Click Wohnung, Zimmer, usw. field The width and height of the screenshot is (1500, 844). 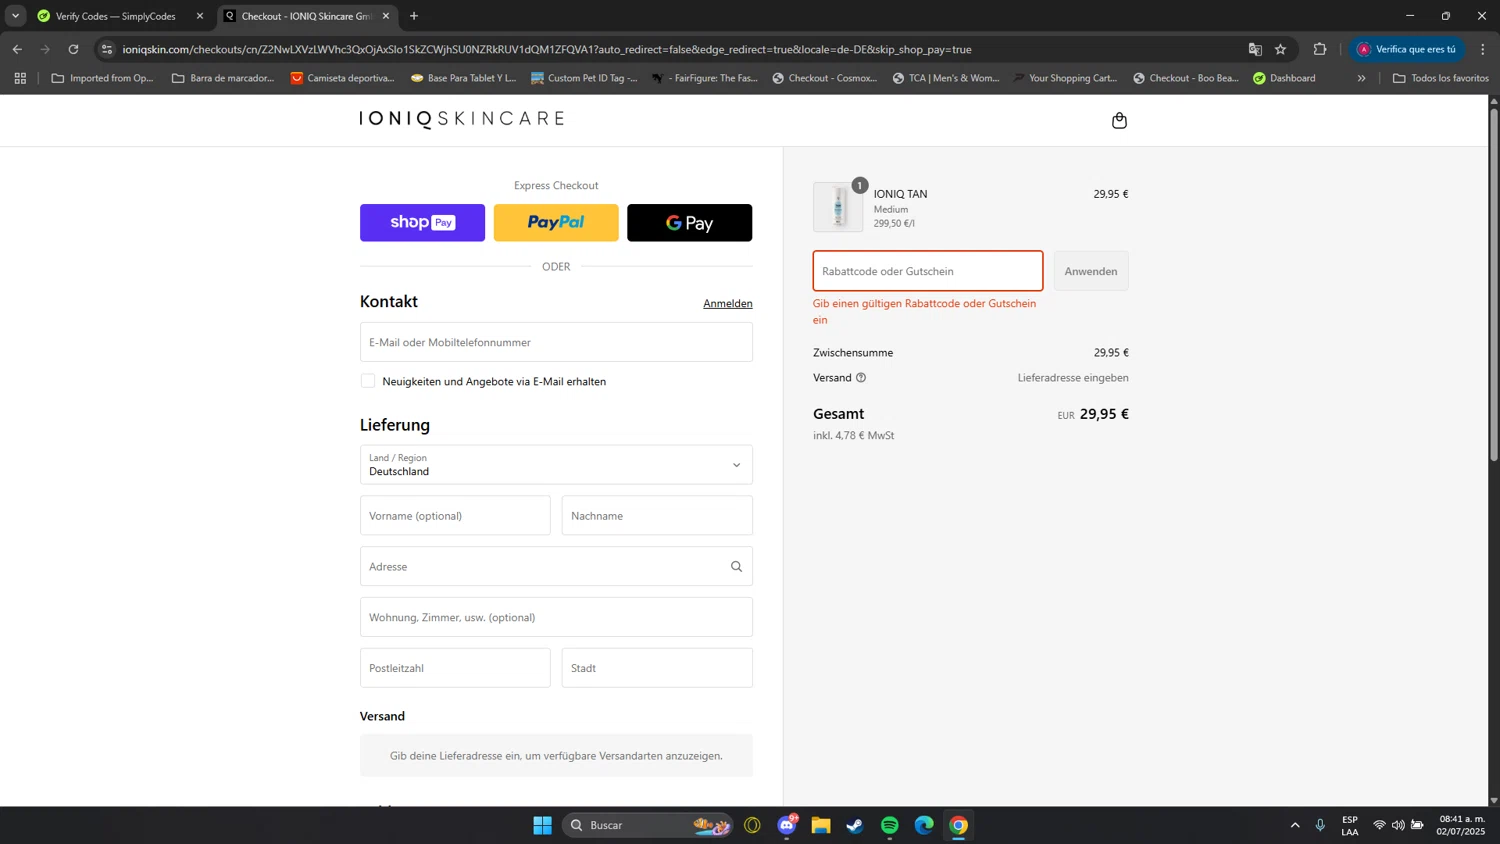[556, 617]
